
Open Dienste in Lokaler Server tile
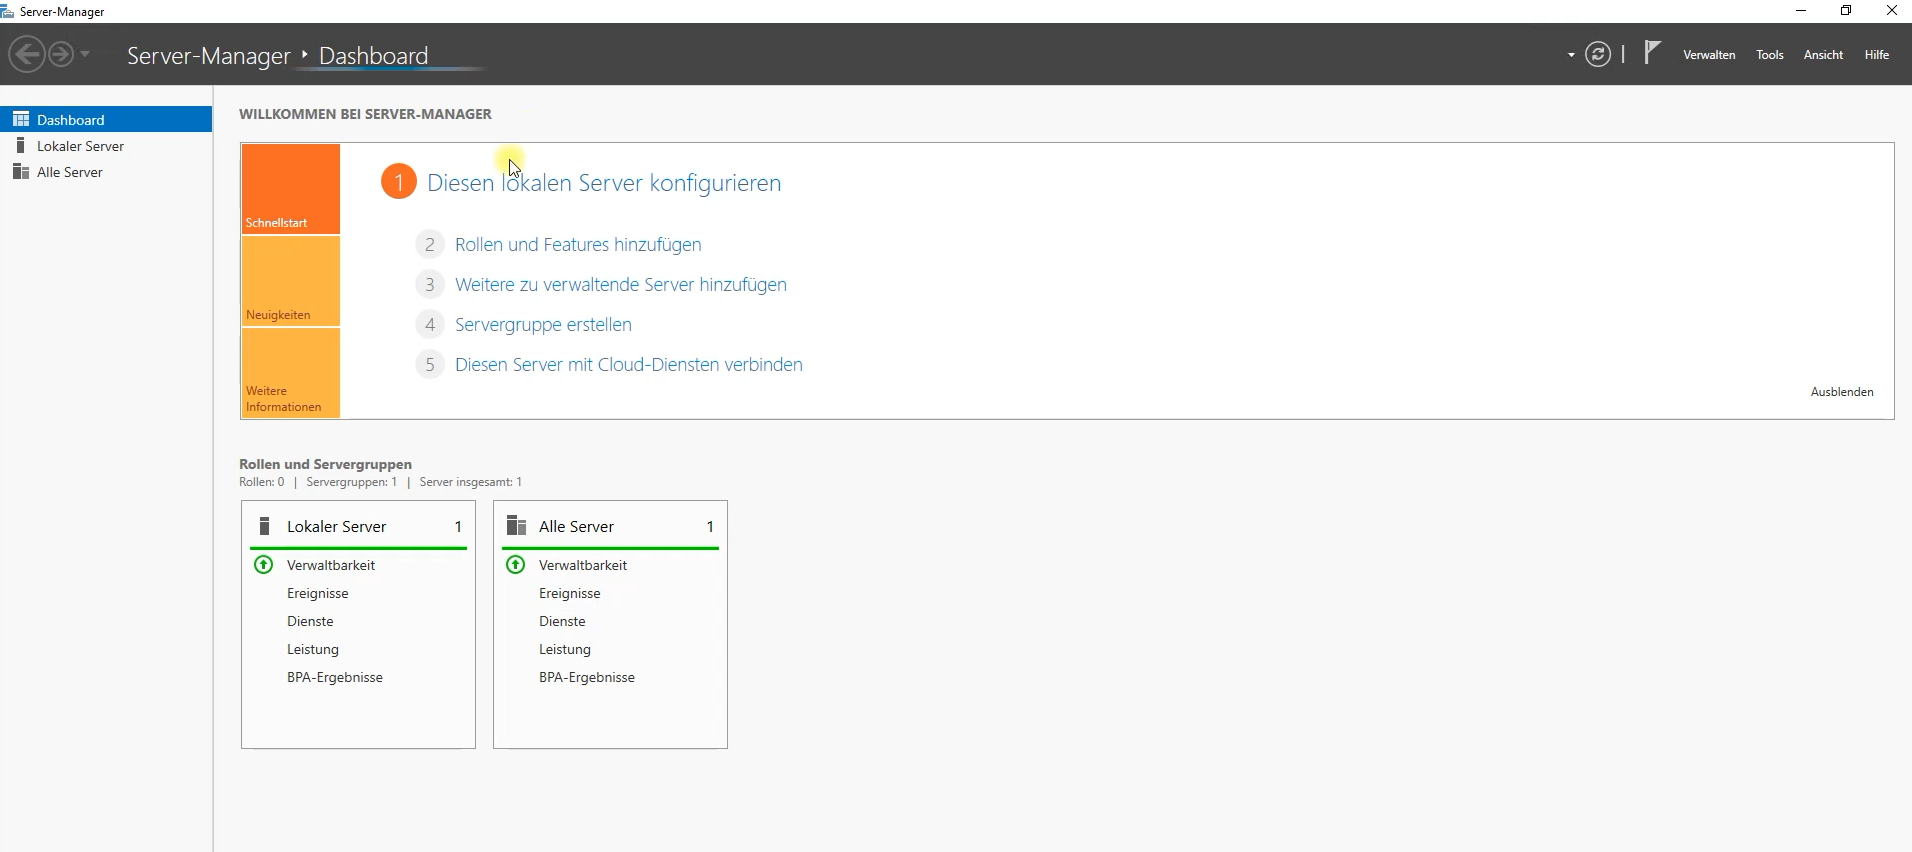coord(310,621)
